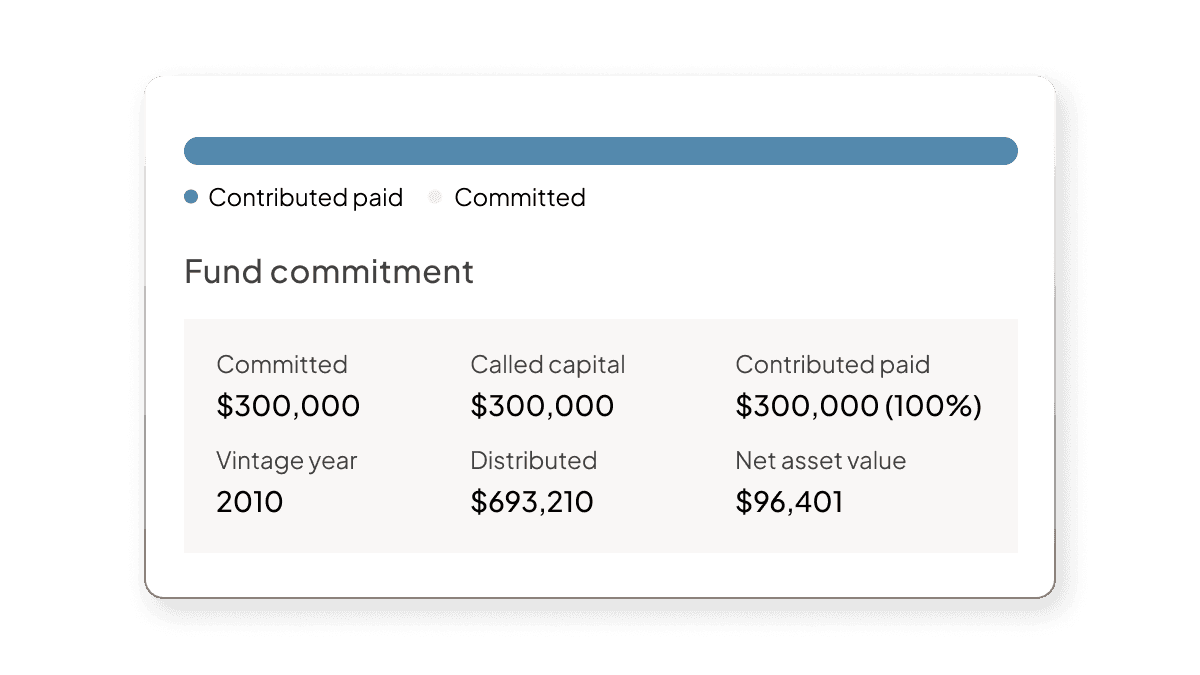1200x675 pixels.
Task: Click the Called capital label
Action: (548, 365)
